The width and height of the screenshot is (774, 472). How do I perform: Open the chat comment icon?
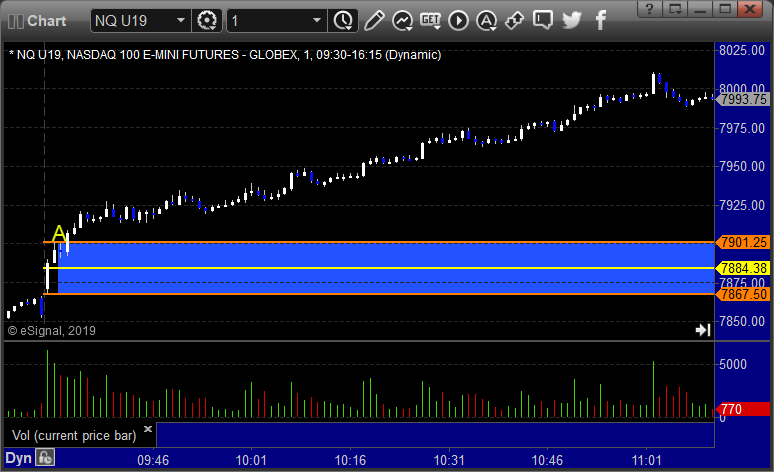543,21
